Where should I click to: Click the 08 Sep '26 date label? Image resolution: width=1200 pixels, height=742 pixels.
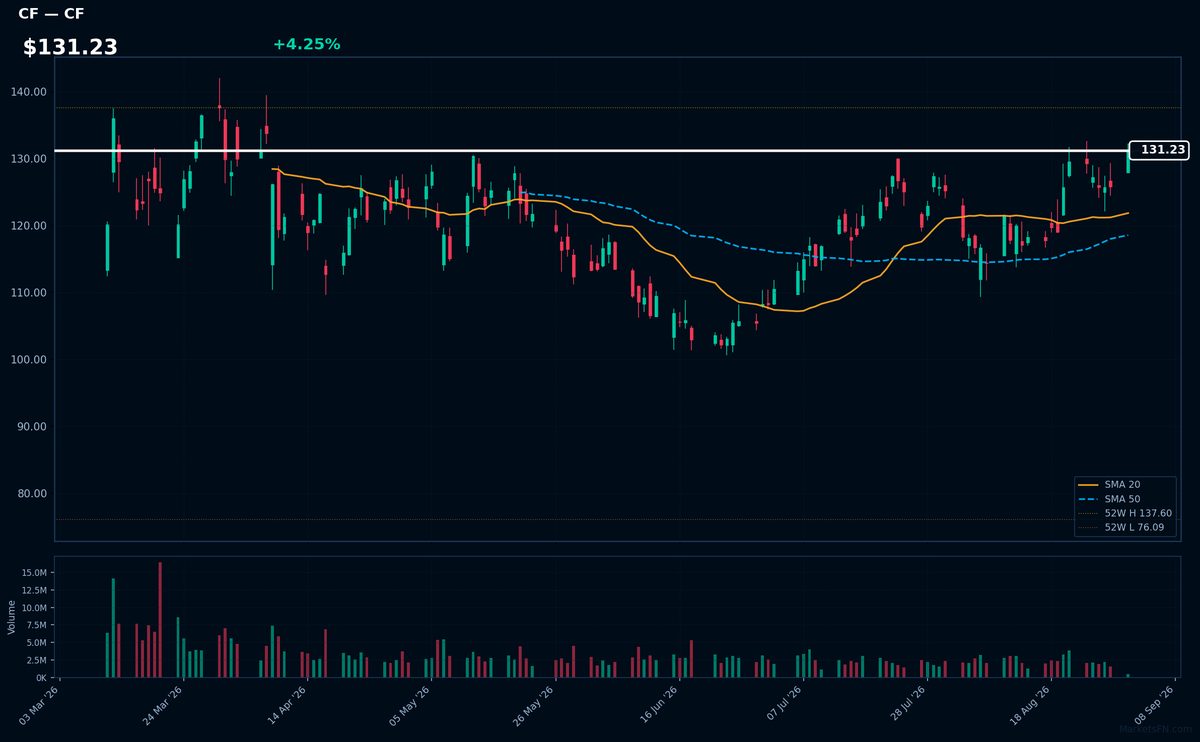[x=1154, y=705]
